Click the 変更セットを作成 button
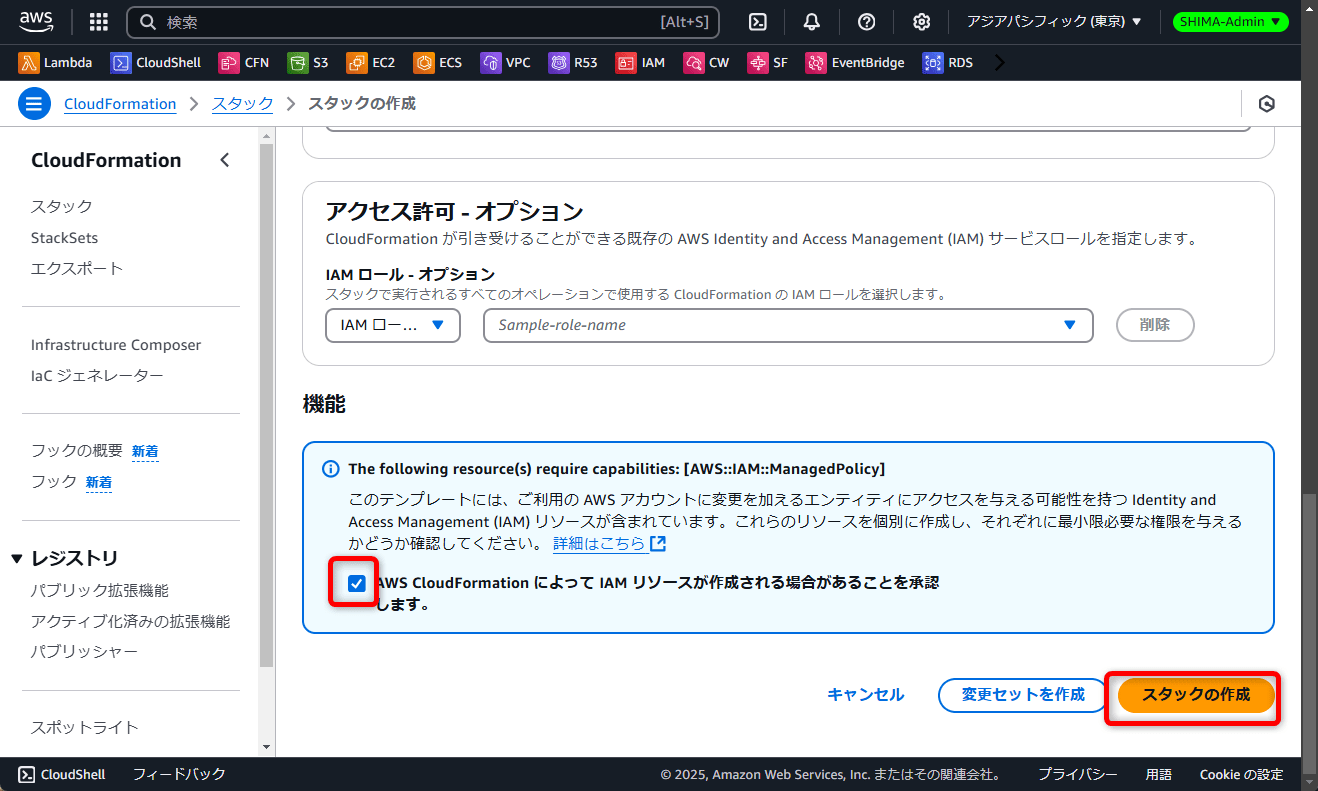Viewport: 1318px width, 791px height. point(1023,695)
